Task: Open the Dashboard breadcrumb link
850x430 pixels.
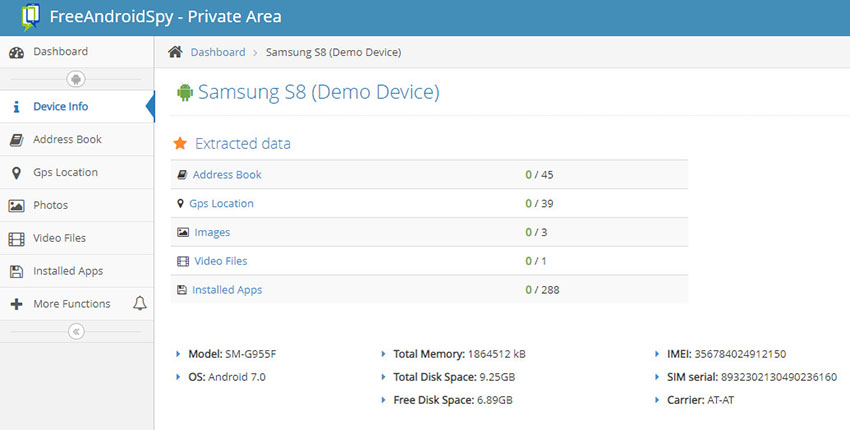Action: click(217, 52)
